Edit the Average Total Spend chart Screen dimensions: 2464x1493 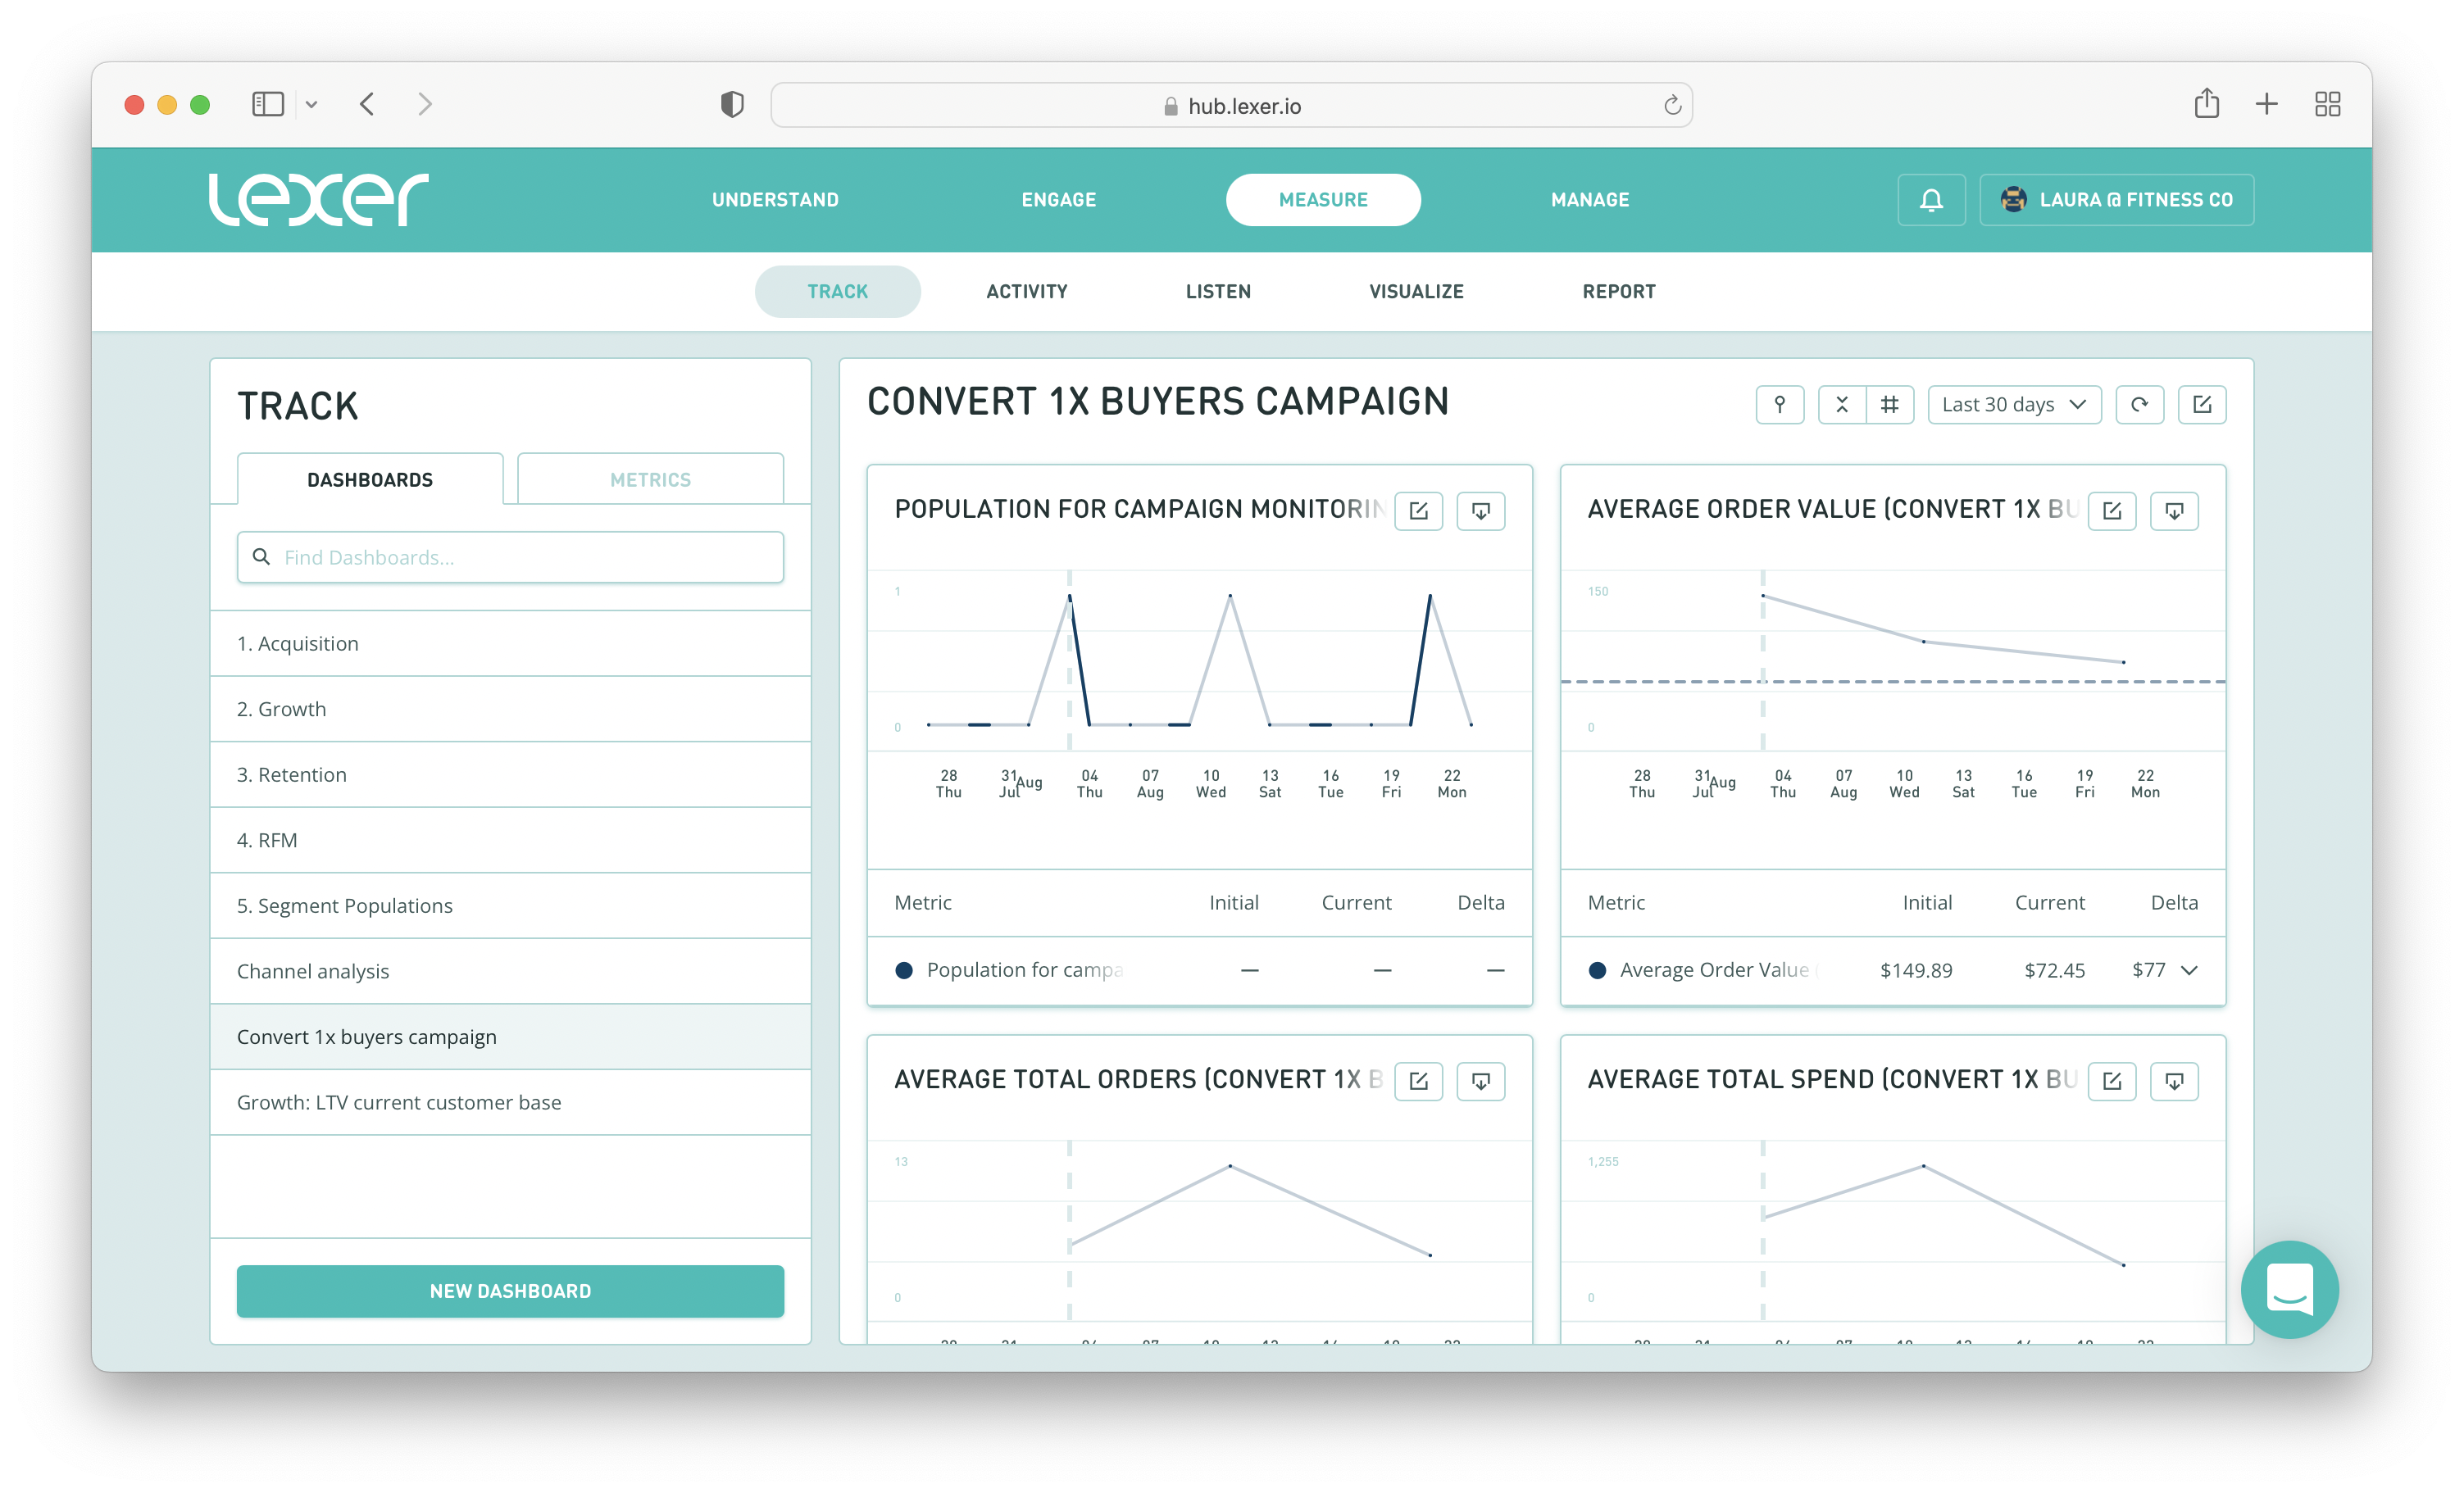(x=2111, y=1081)
